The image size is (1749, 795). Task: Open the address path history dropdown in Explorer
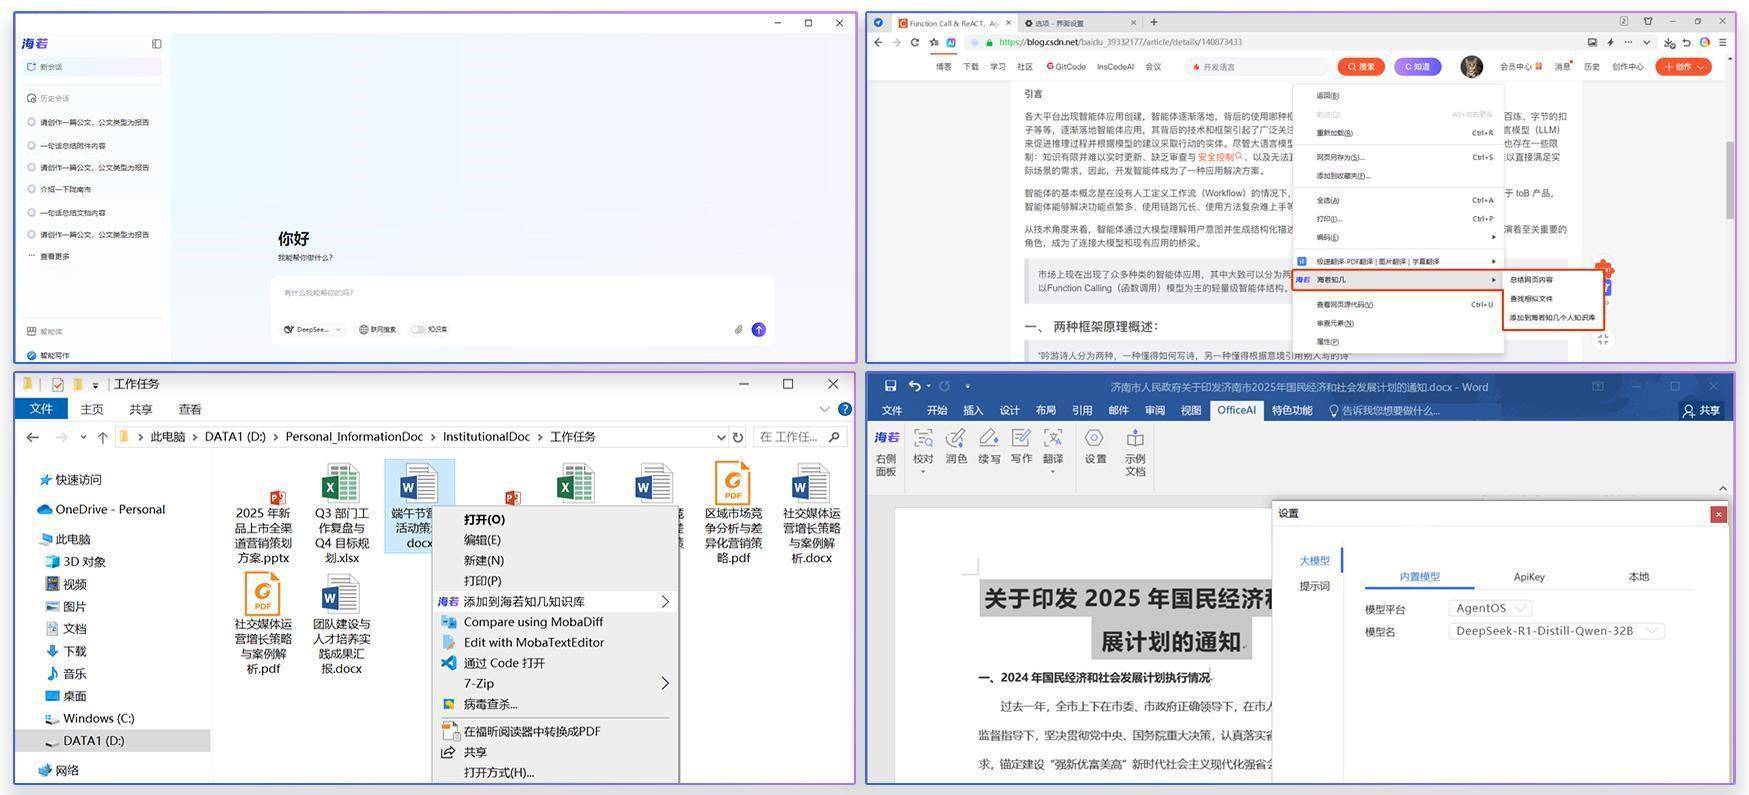(x=720, y=437)
